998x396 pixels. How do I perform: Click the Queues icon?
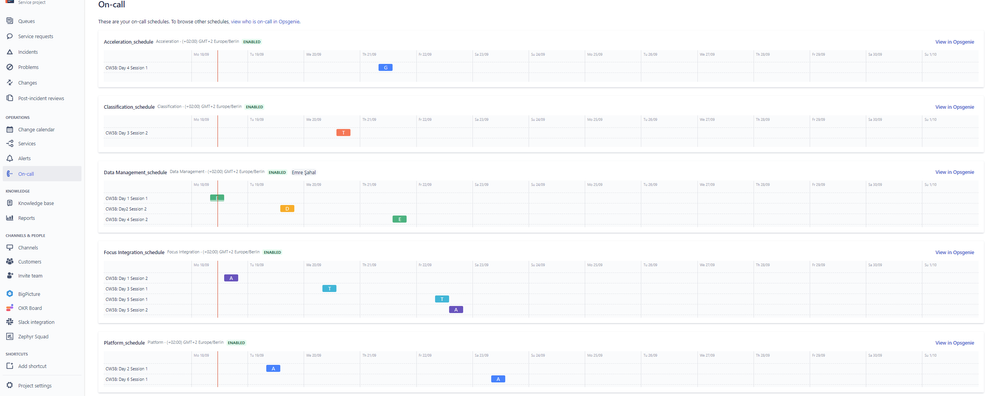point(10,21)
